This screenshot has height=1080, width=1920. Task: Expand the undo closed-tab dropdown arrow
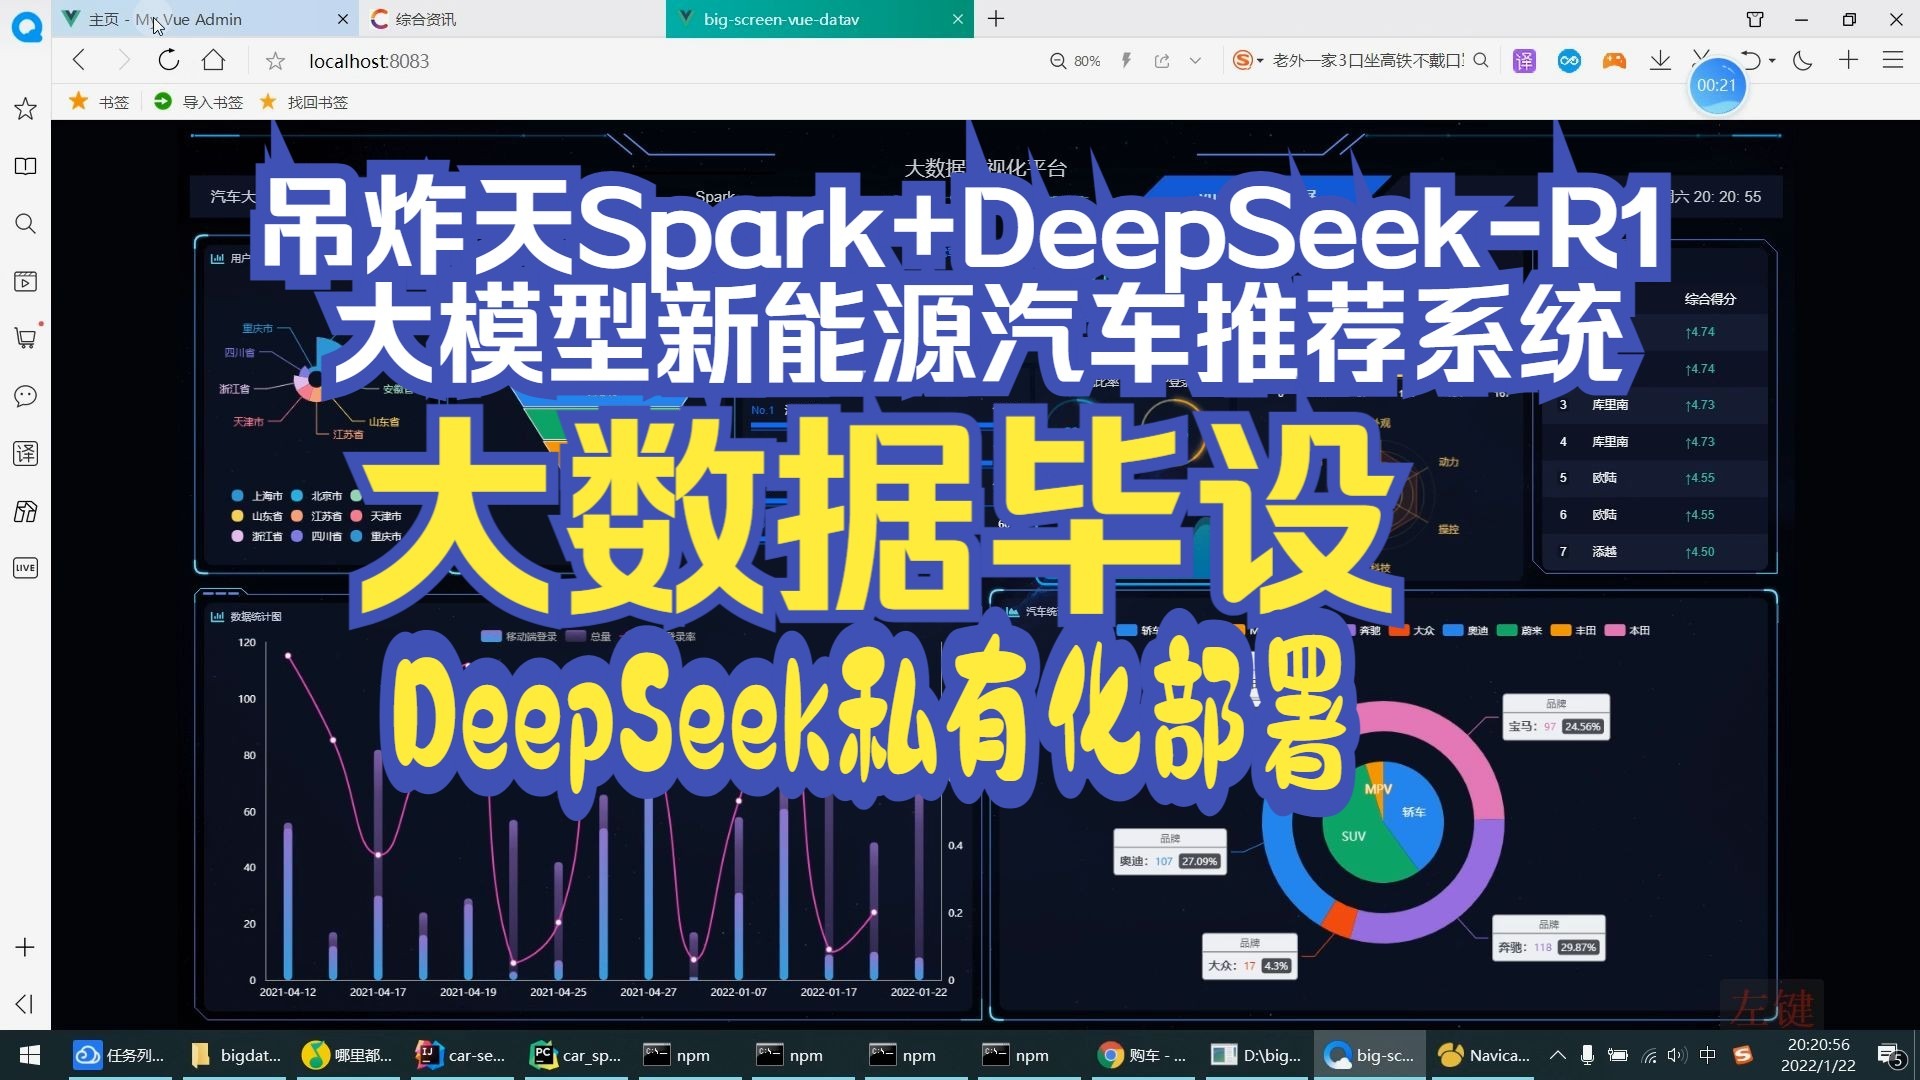(x=1772, y=61)
